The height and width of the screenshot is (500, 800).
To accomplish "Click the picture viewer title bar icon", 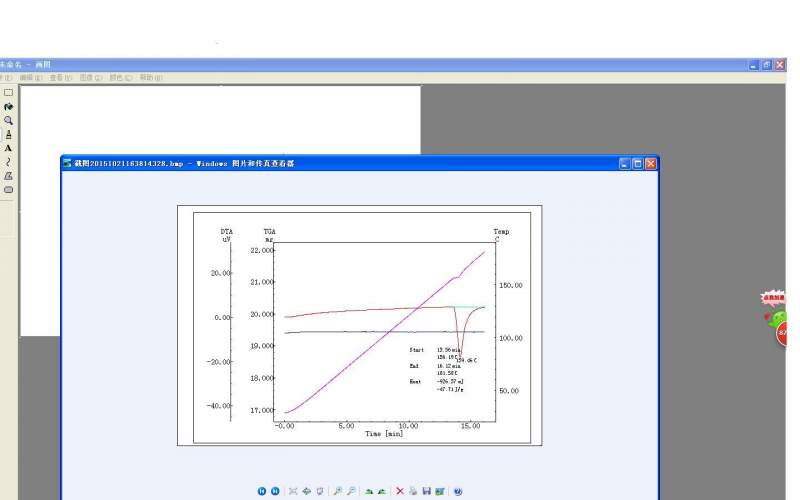I will click(67, 163).
